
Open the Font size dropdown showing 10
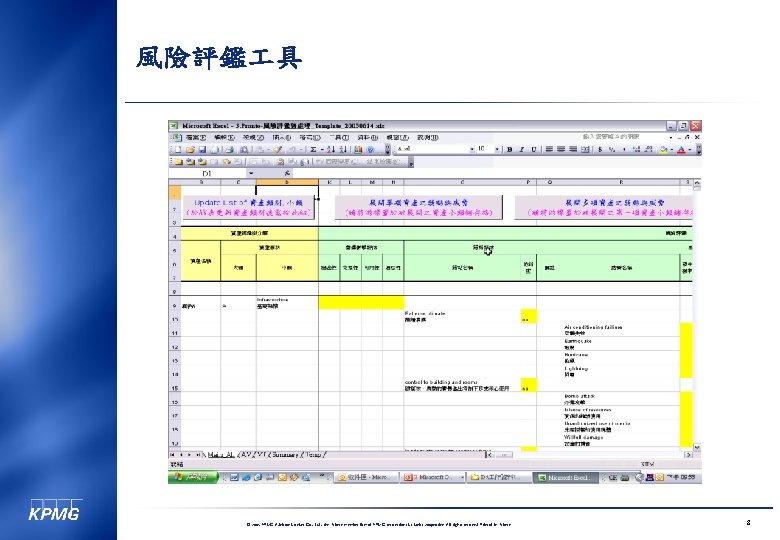497,149
